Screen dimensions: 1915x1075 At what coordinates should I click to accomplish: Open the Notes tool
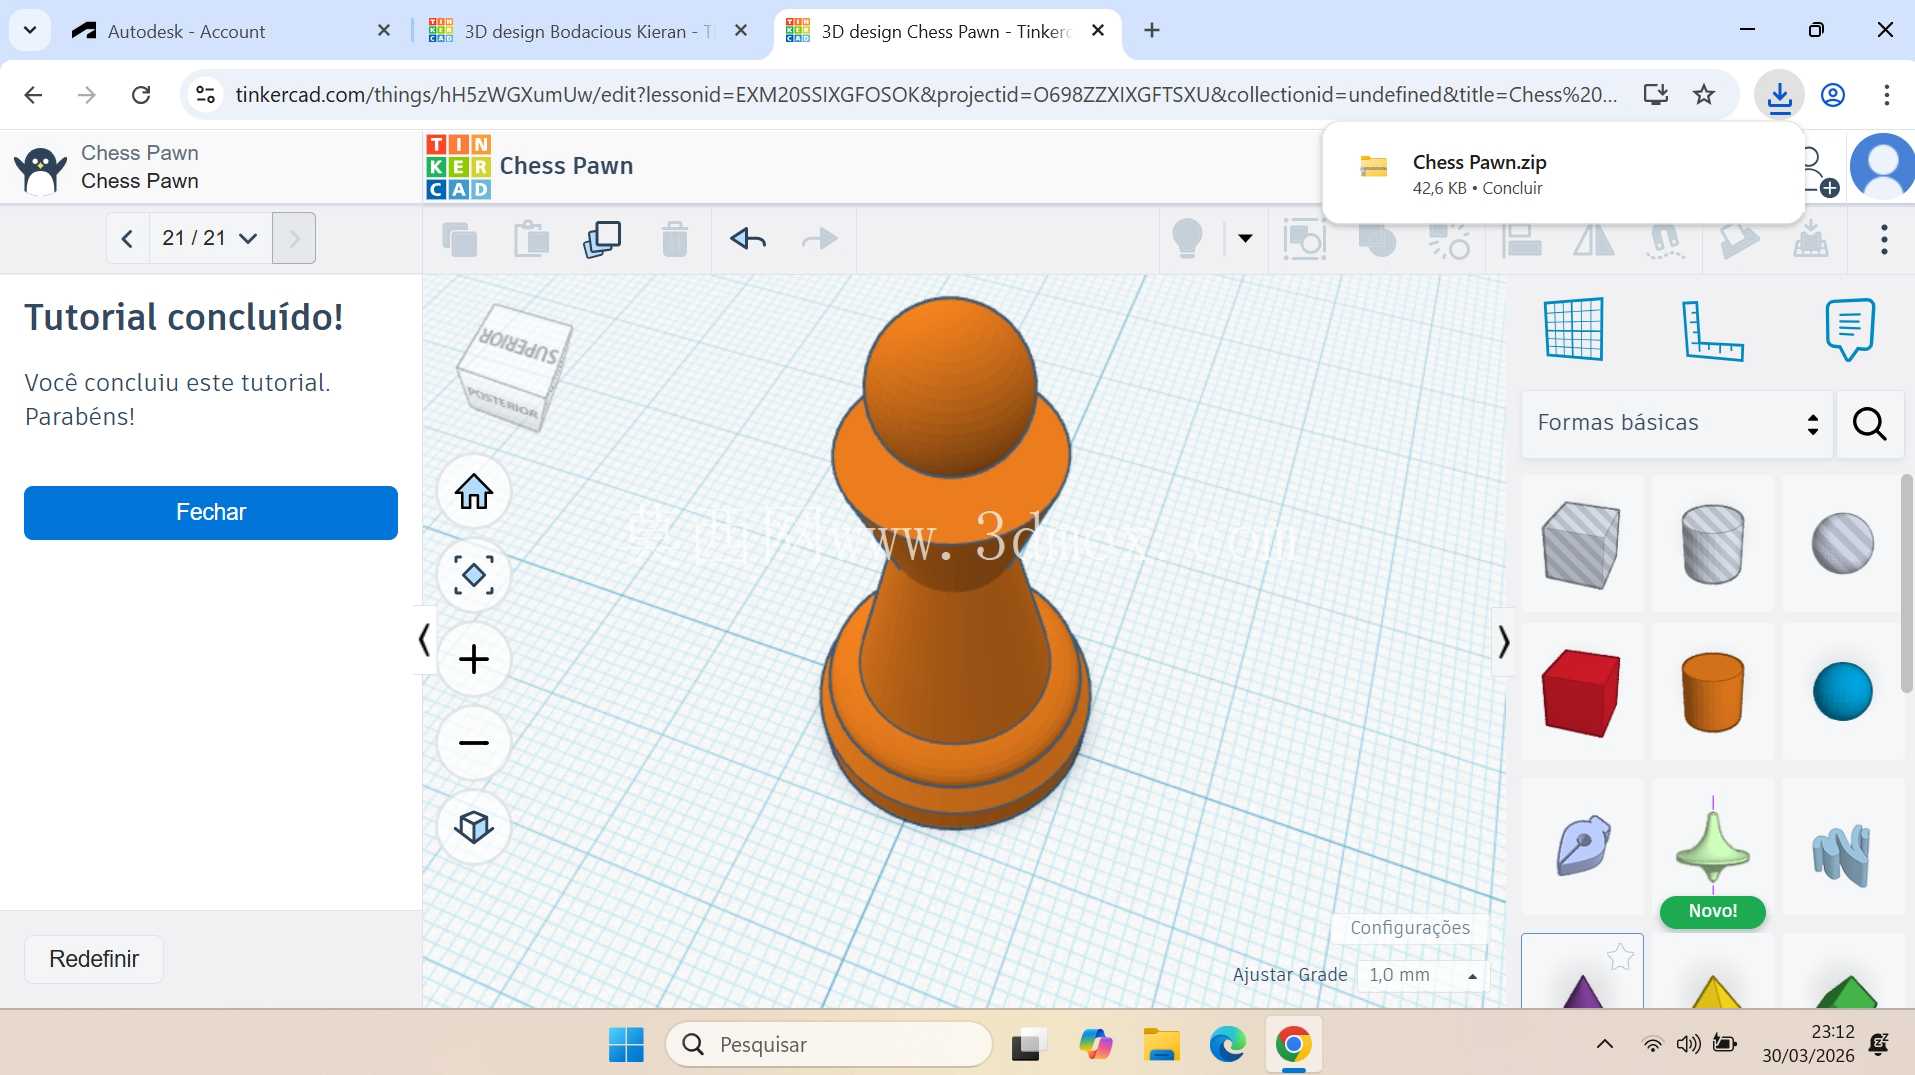click(x=1850, y=329)
